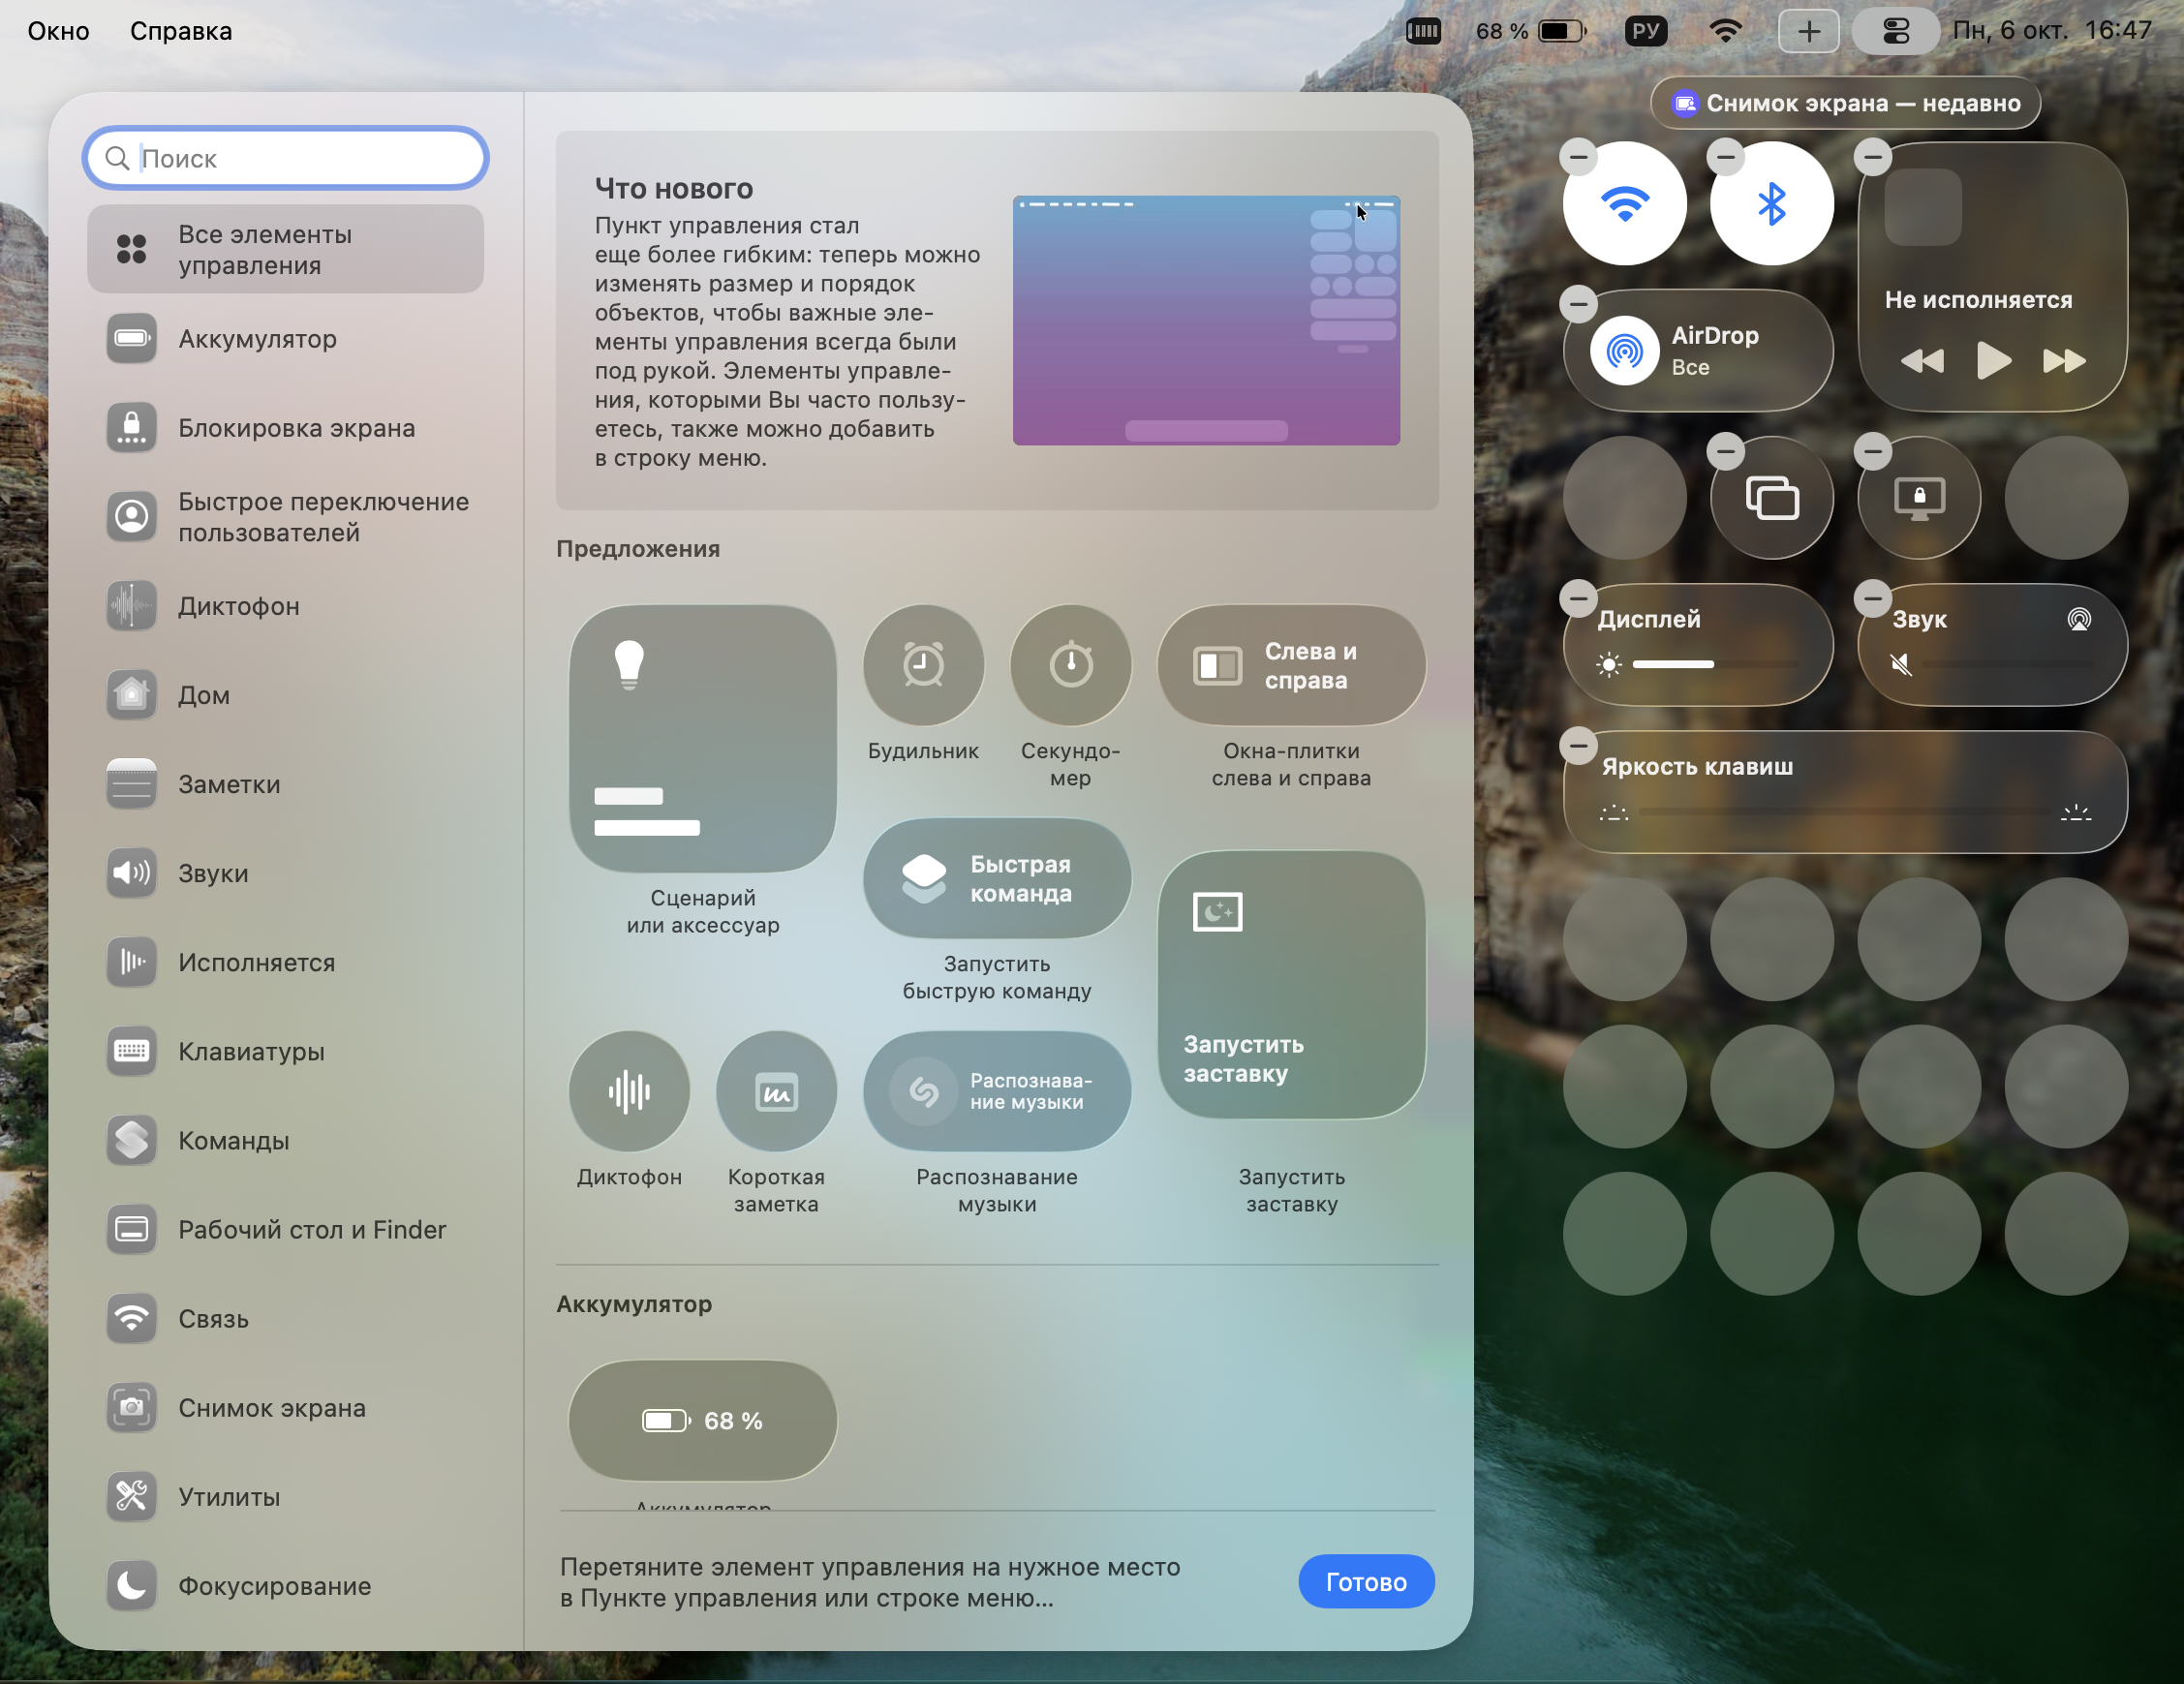Open the Справка menu

click(x=181, y=31)
